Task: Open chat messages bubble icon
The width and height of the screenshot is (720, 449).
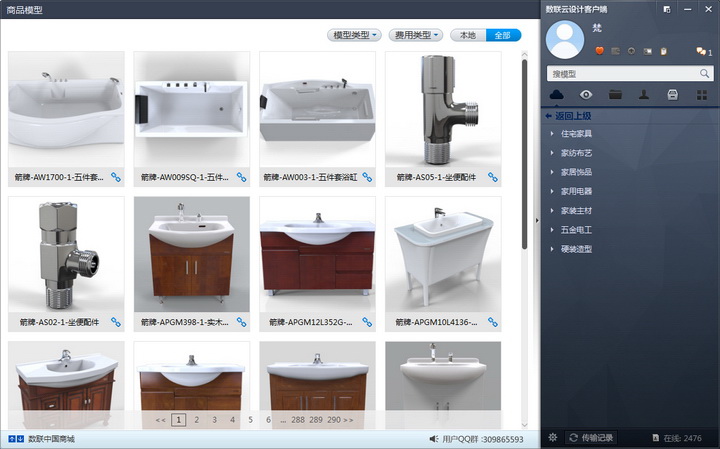Action: coord(701,51)
